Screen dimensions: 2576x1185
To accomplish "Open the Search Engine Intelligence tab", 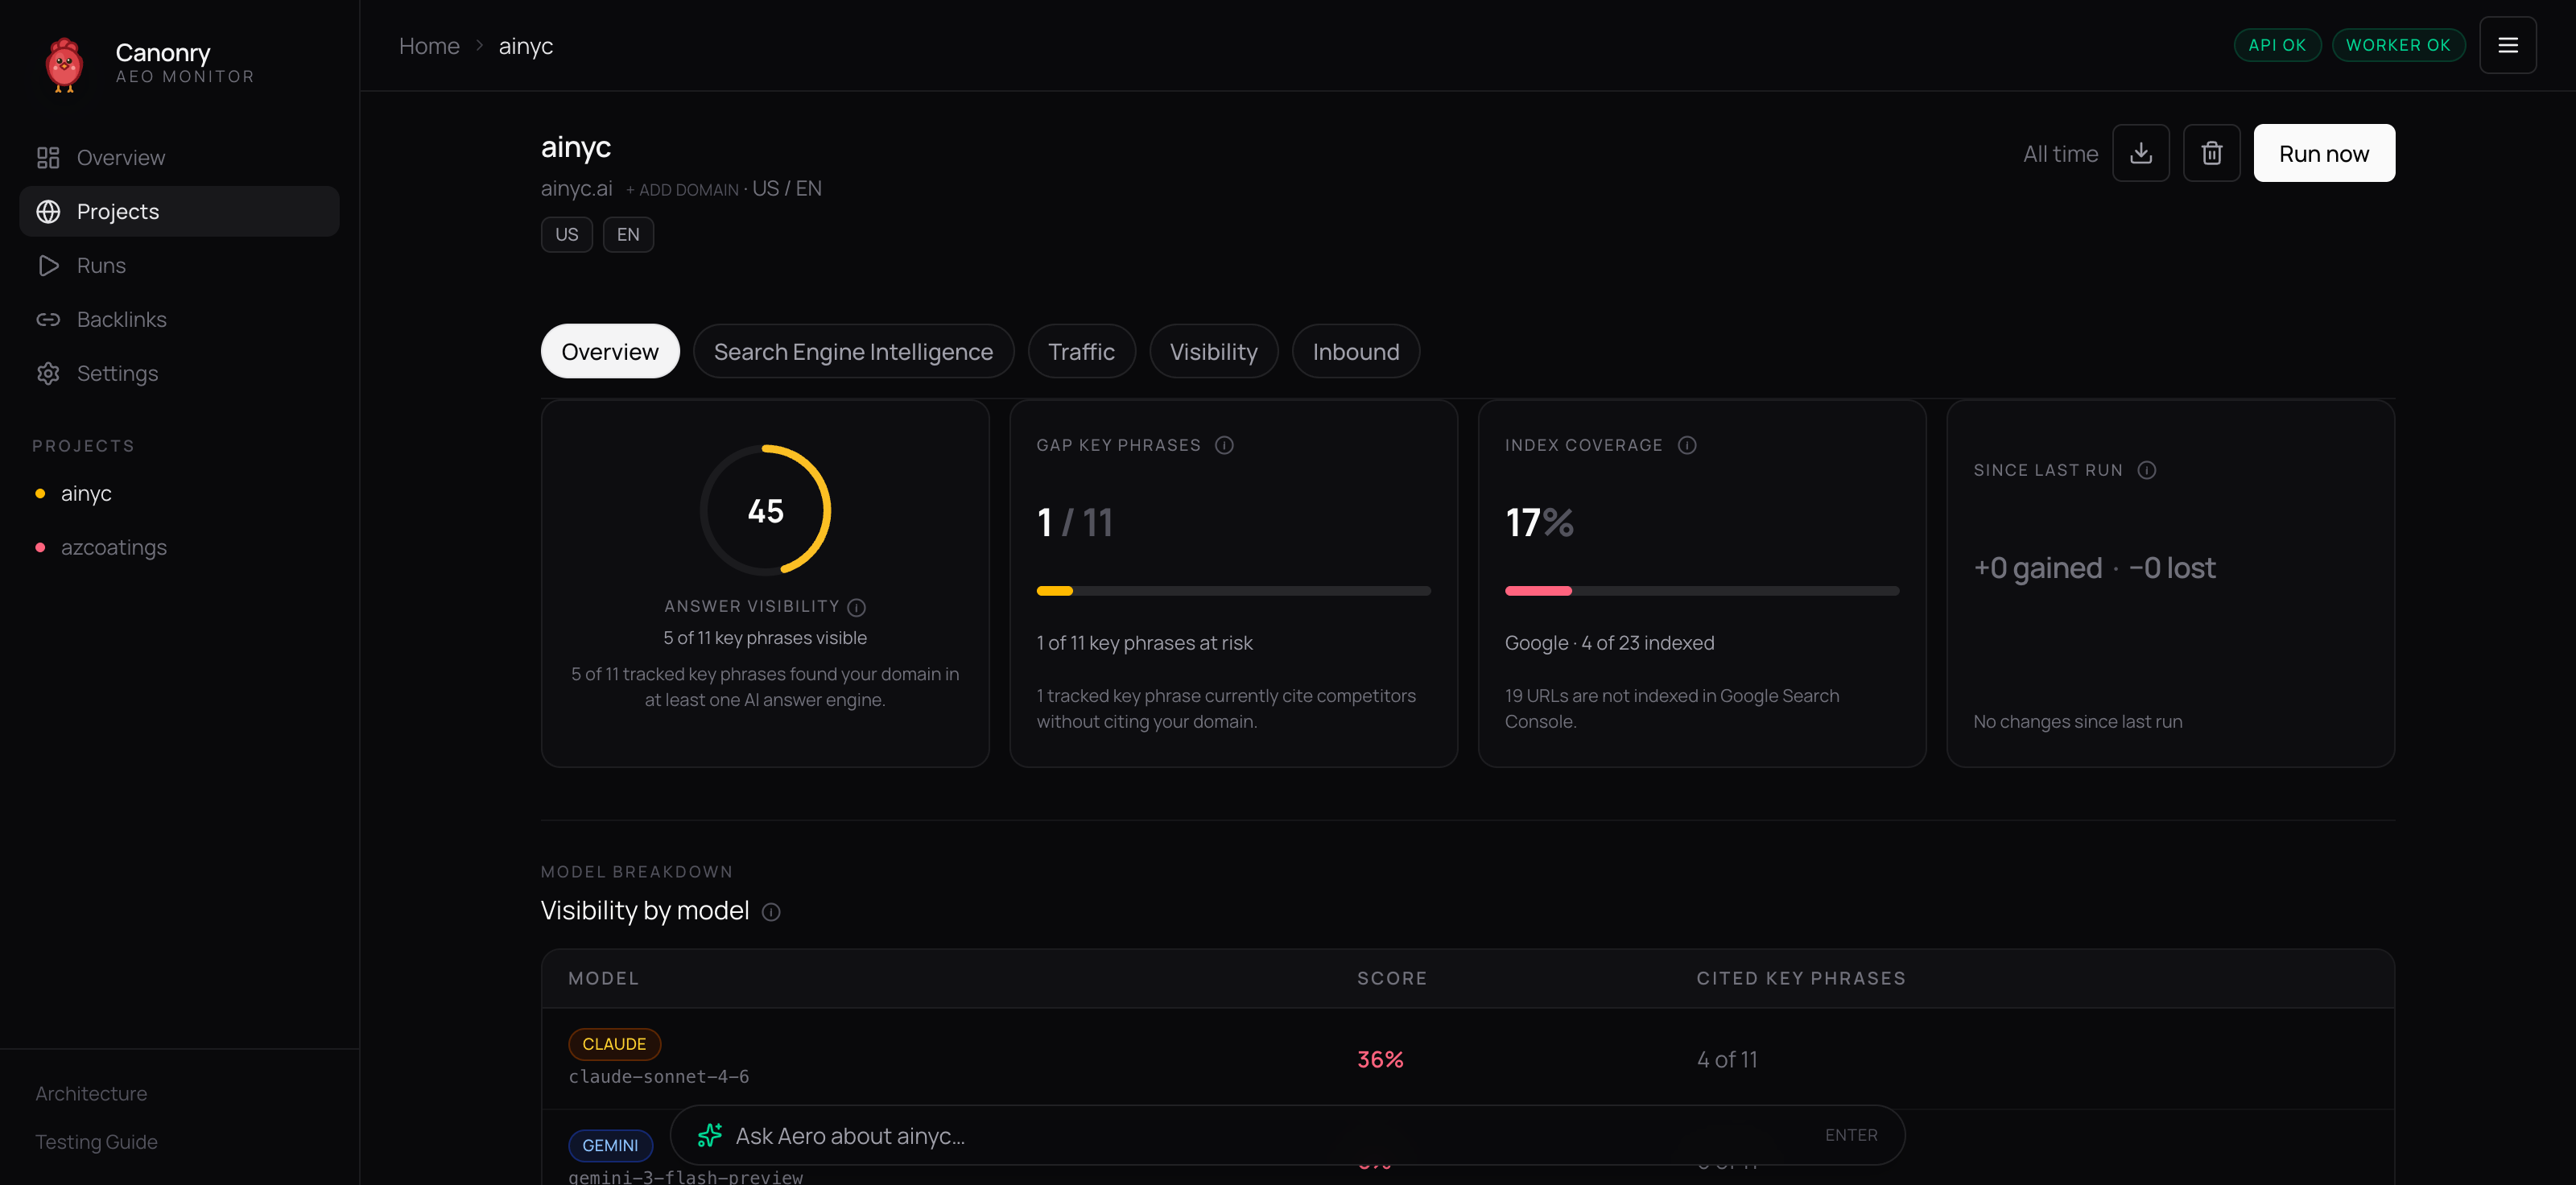I will pyautogui.click(x=853, y=351).
